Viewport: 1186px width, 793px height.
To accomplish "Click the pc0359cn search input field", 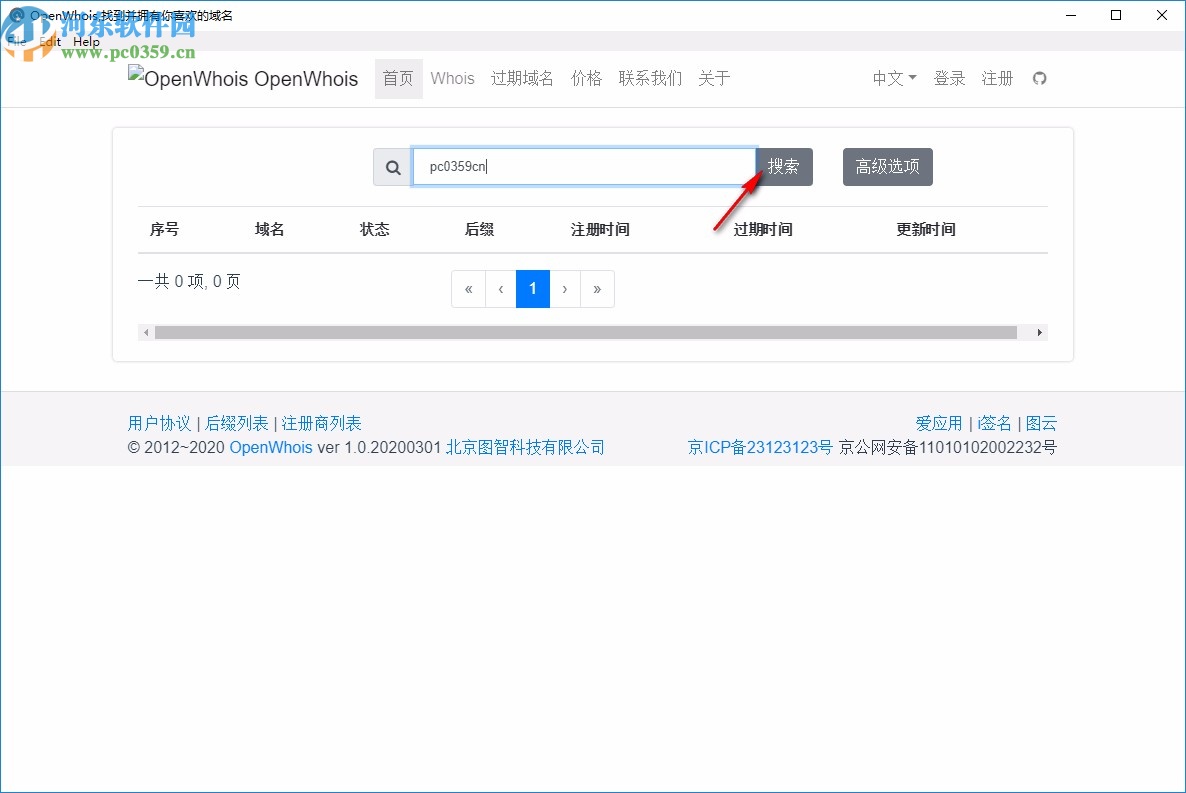I will [585, 166].
